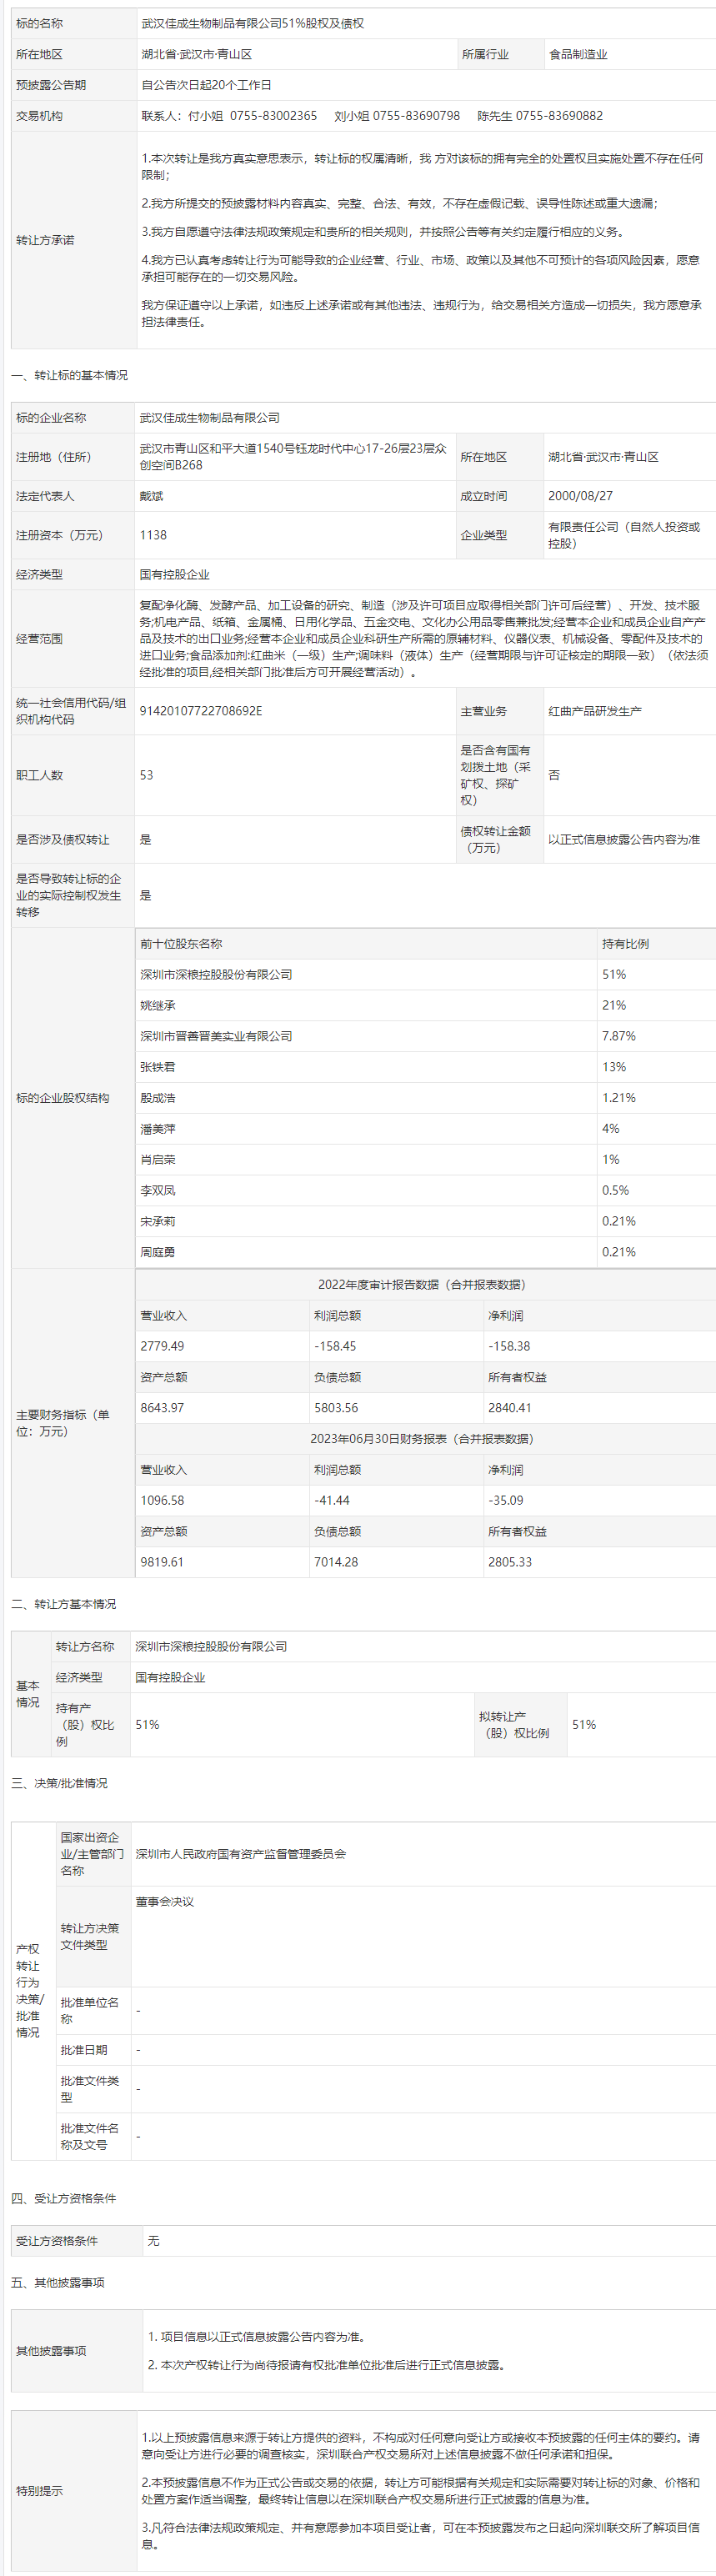The image size is (716, 2576).
Task: Click shareholder name 李双凤
Action: (158, 1191)
